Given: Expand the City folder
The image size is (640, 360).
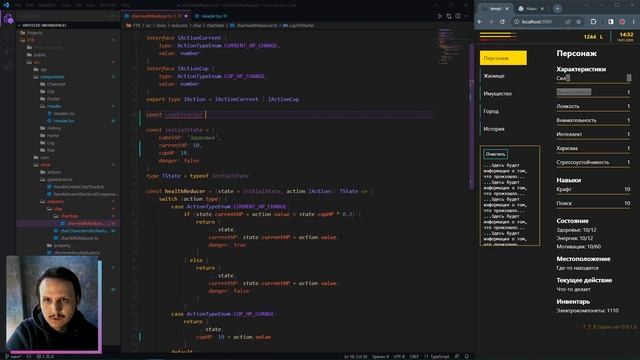Looking at the screenshot, I should click(x=51, y=91).
